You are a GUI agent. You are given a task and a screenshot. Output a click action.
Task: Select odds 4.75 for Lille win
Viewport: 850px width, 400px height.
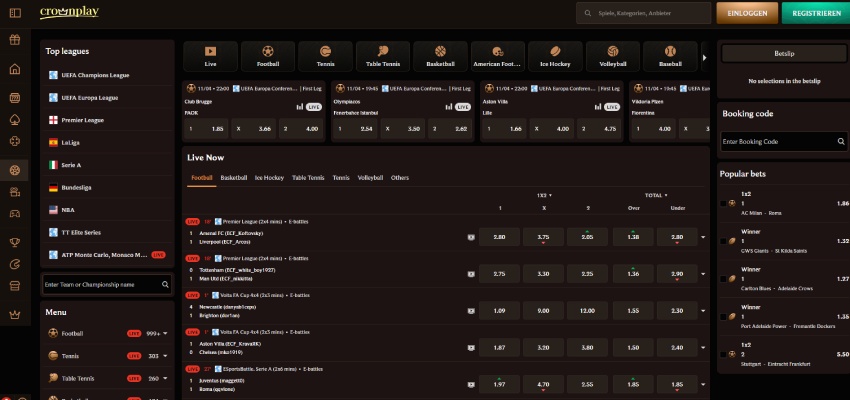pos(599,129)
